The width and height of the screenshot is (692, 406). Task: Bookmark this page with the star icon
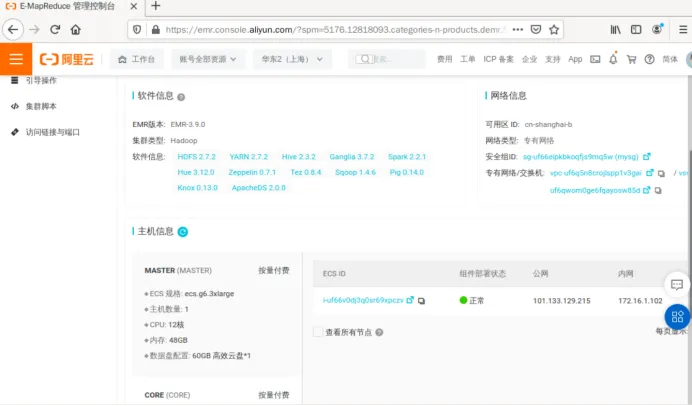[x=554, y=30]
